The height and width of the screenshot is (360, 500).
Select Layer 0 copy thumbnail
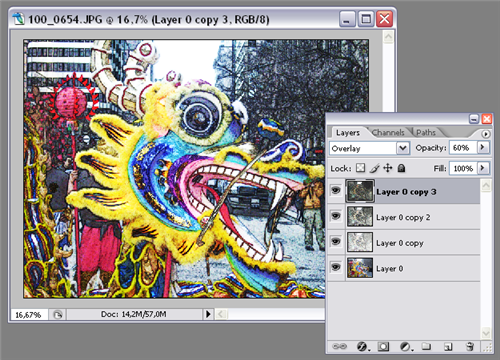(360, 242)
